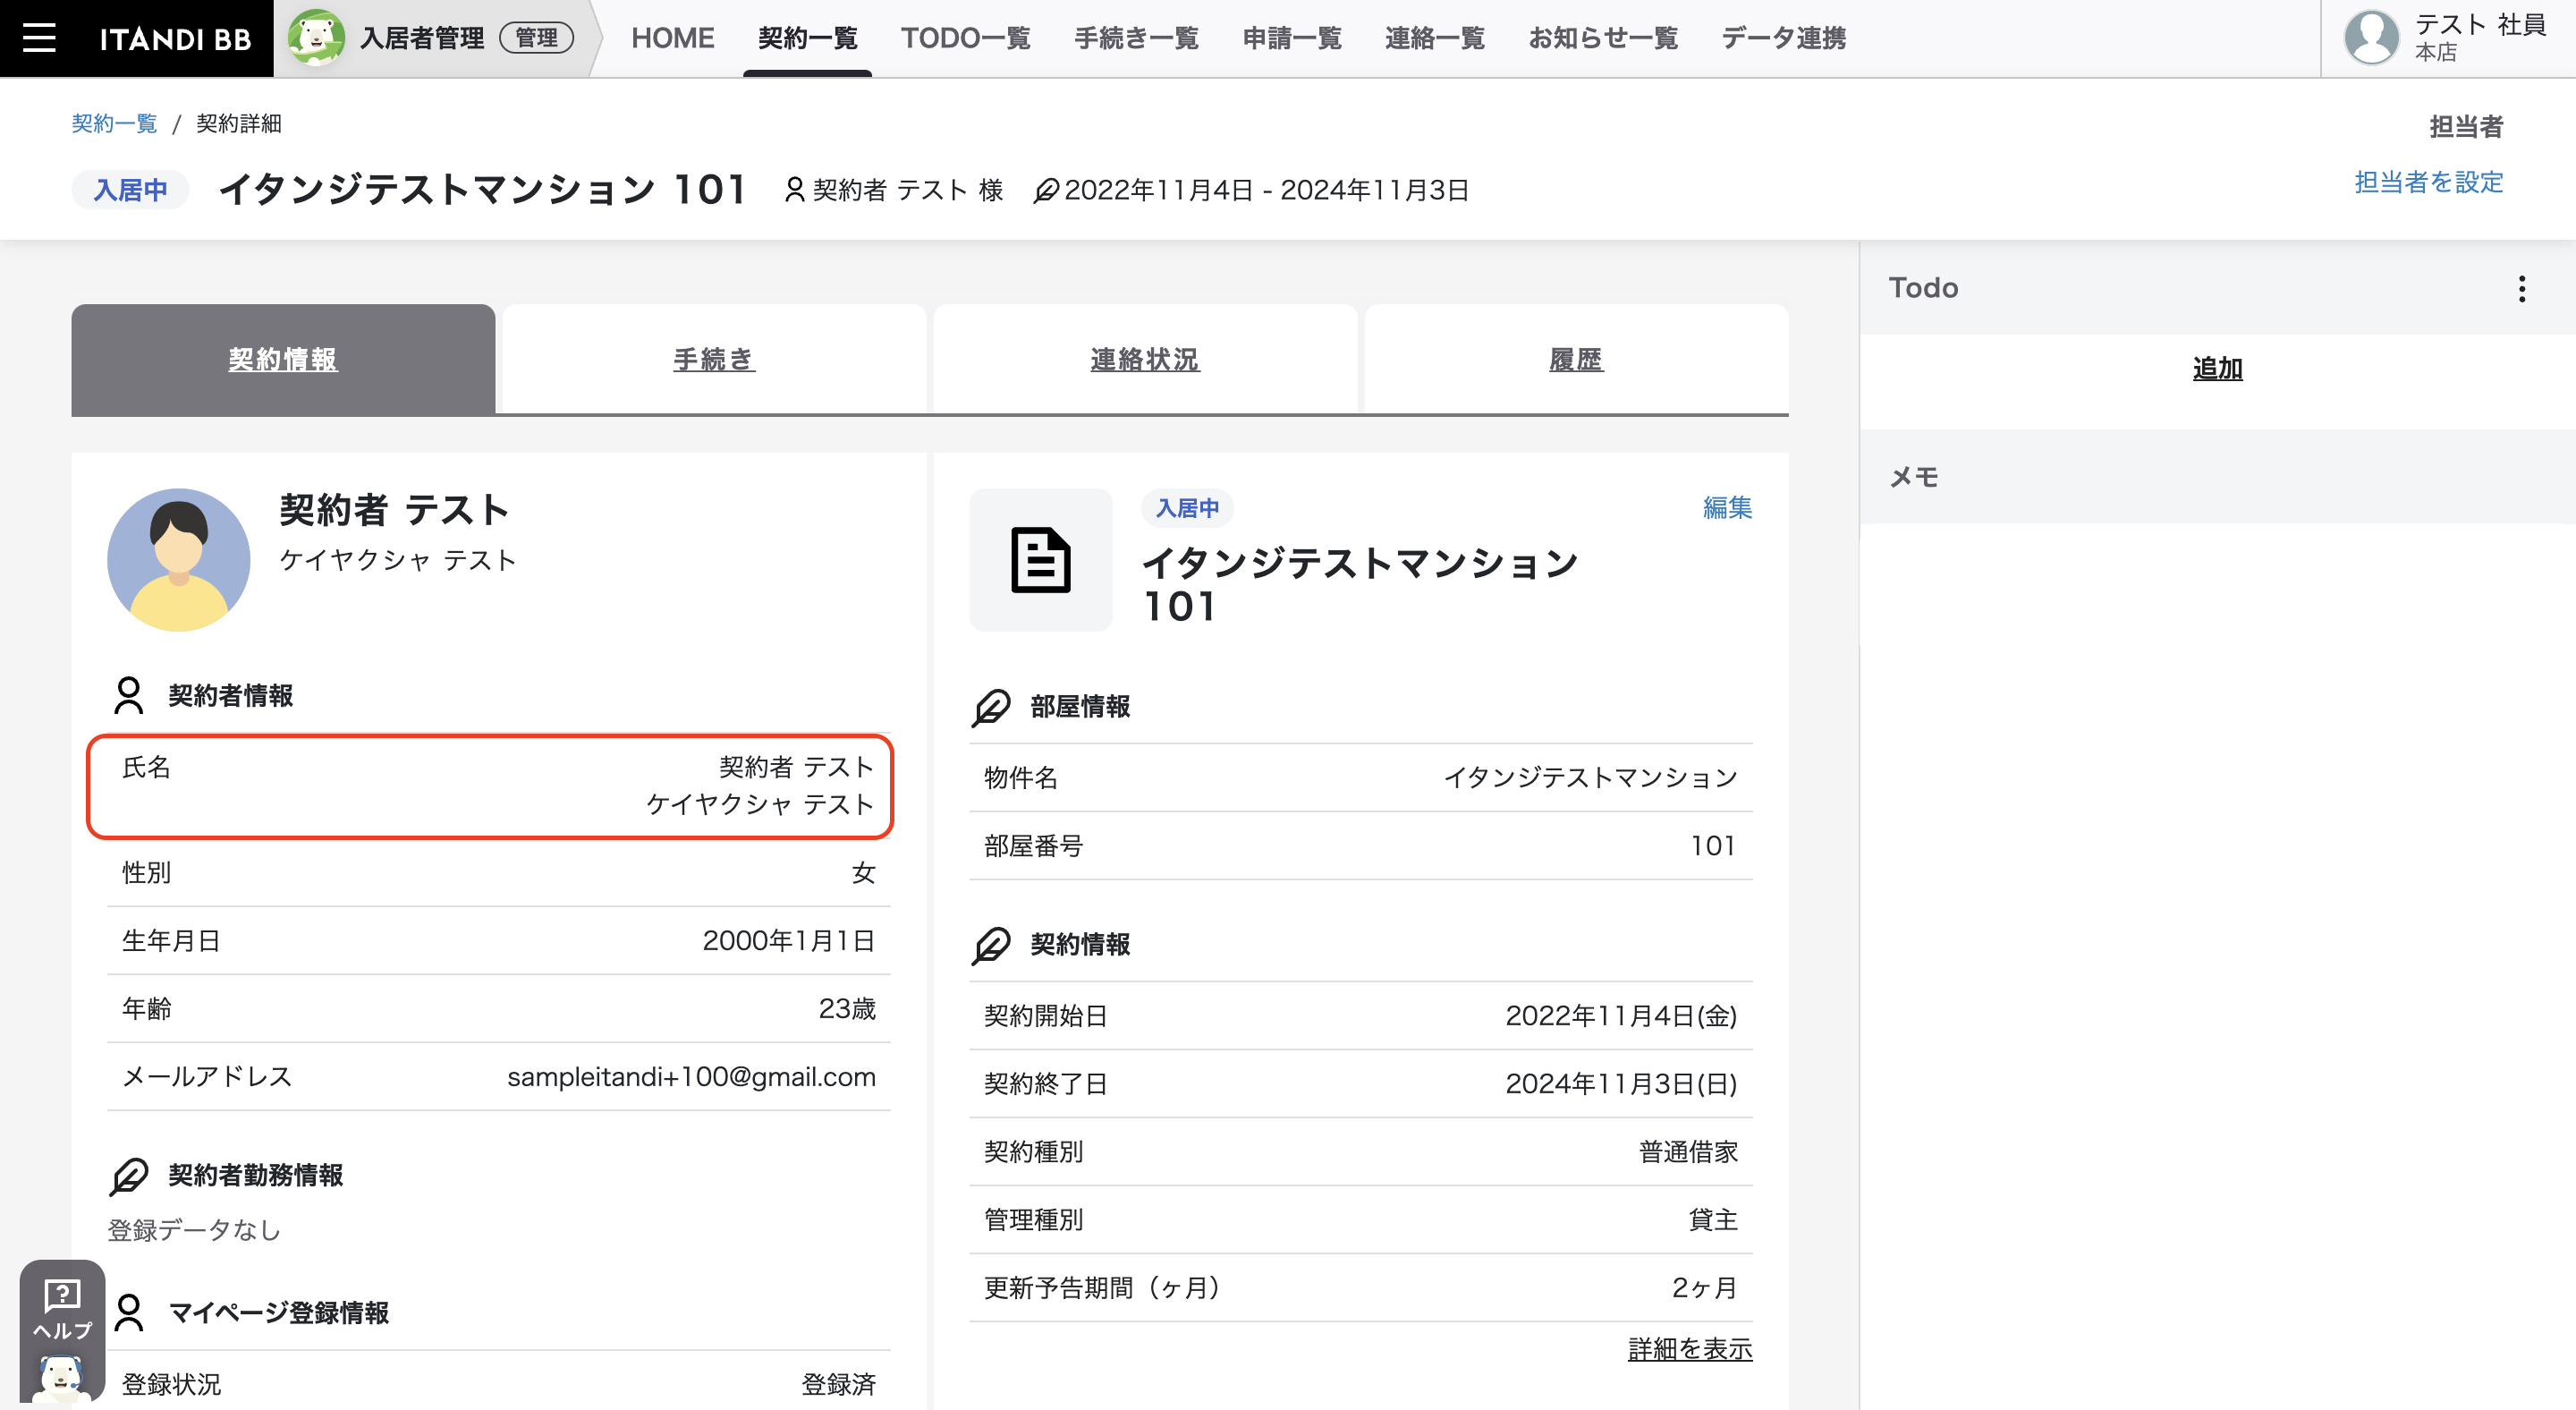
Task: Click 性別 value 女
Action: [863, 873]
